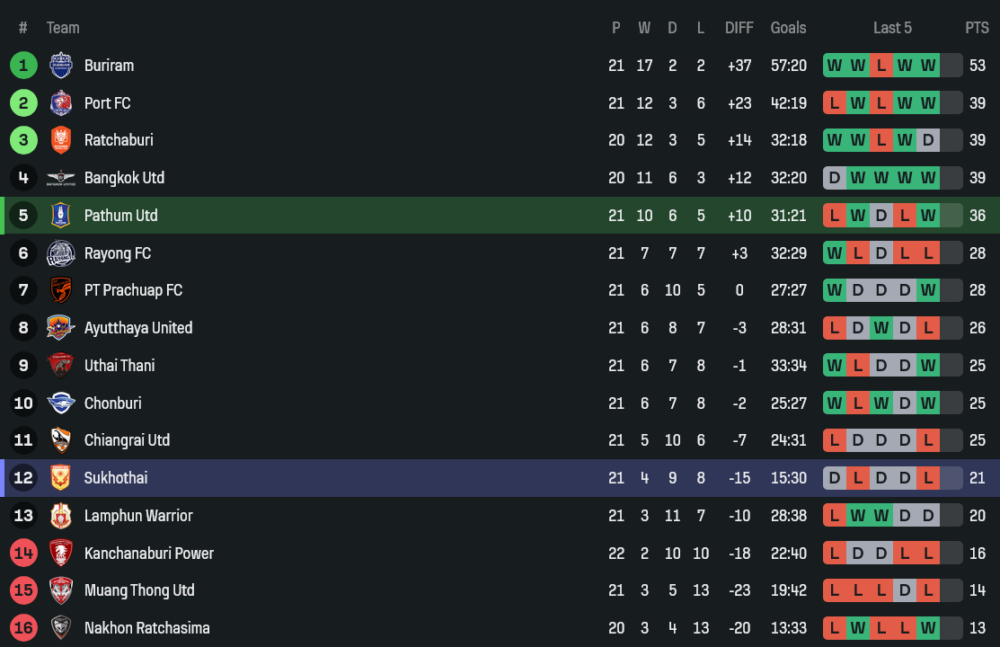Viewport: 1000px width, 647px height.
Task: Click the Chonburi shark logo icon
Action: 61,403
